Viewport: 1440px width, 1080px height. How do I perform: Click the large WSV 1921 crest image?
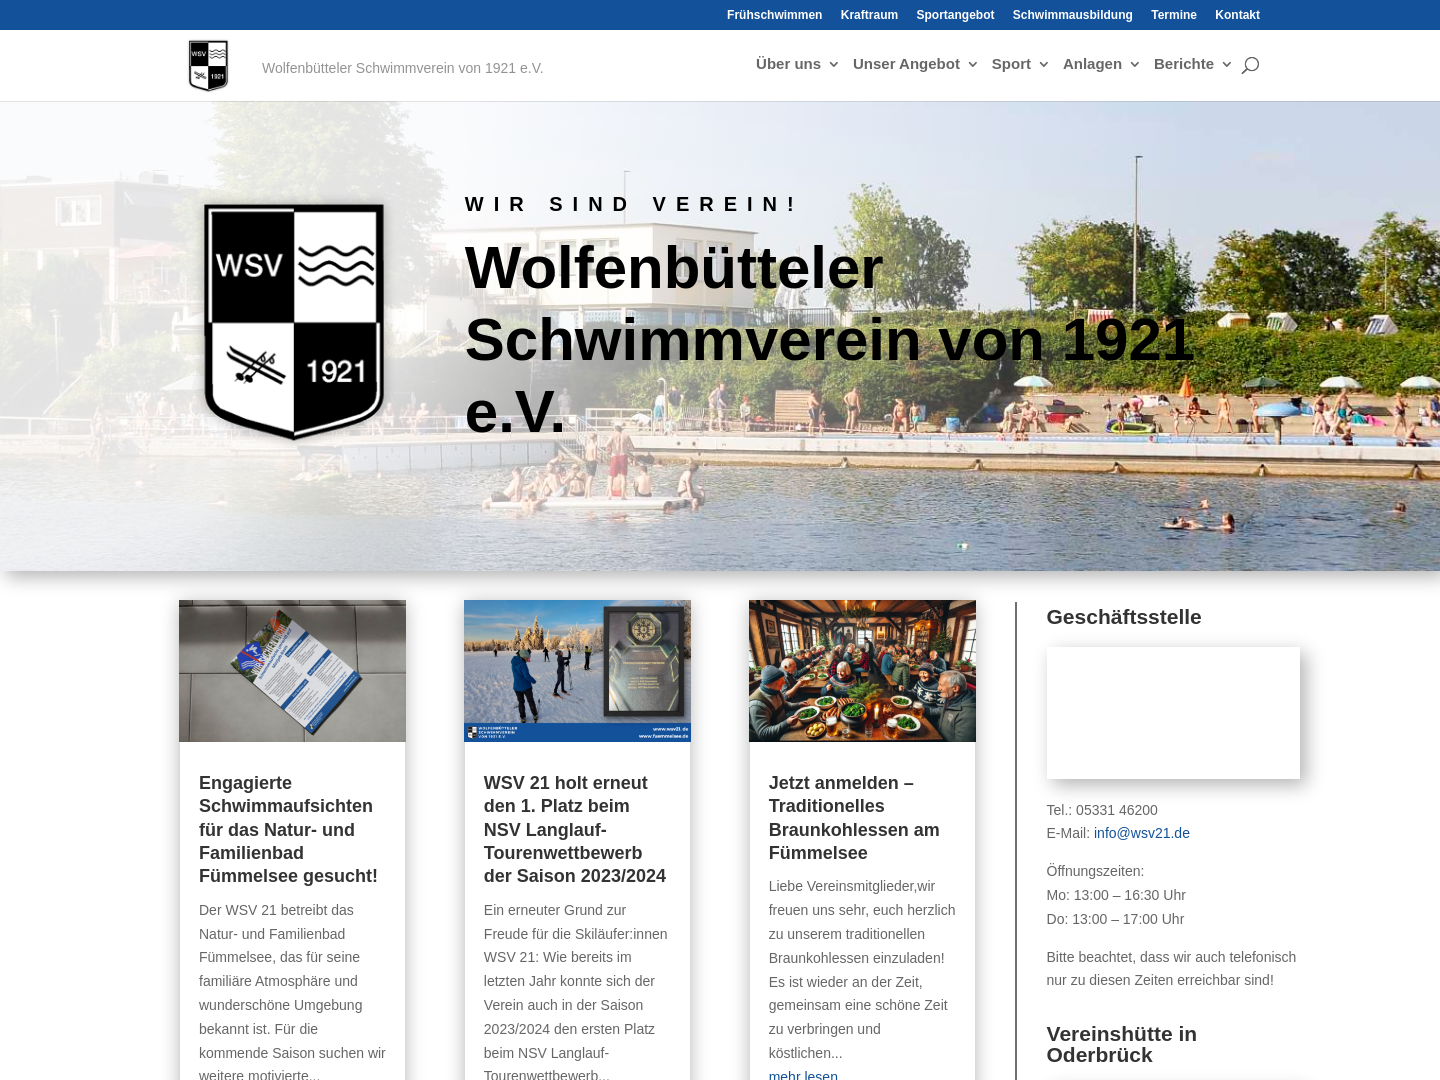pyautogui.click(x=294, y=322)
